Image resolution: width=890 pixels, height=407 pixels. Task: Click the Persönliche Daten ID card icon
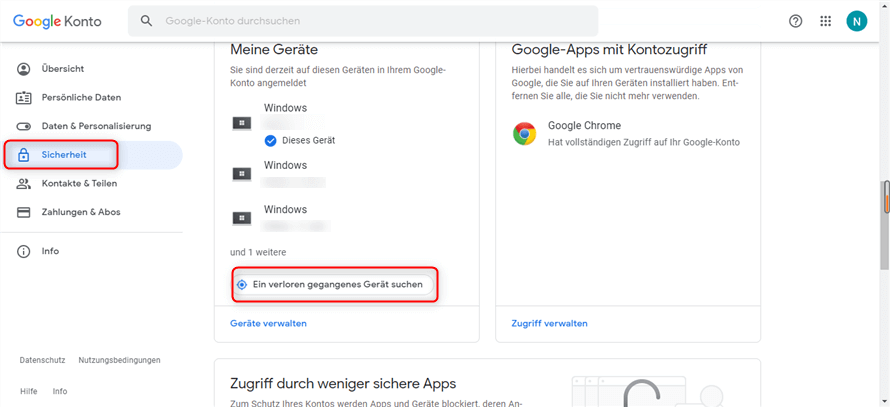[23, 98]
